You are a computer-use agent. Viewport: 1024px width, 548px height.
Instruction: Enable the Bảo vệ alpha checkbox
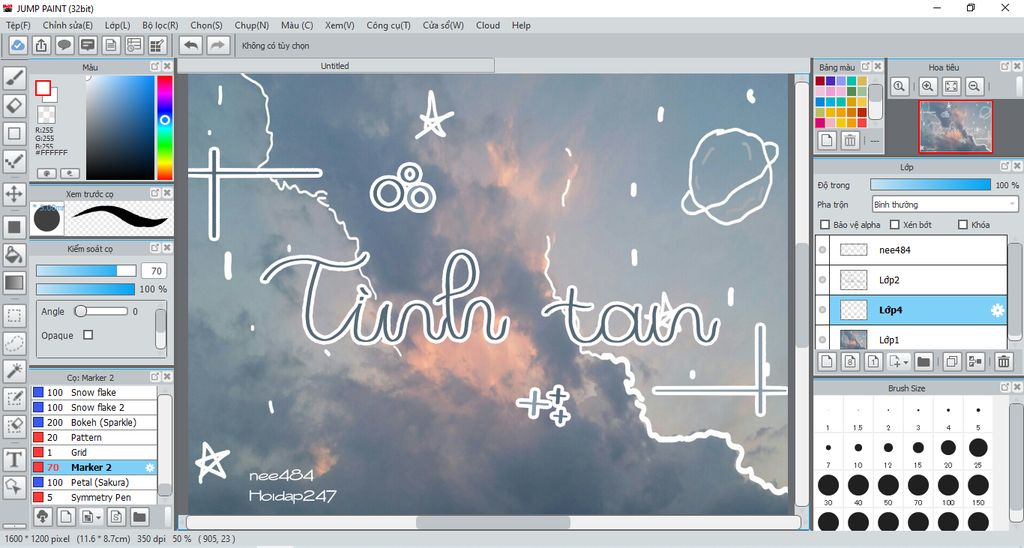[825, 225]
